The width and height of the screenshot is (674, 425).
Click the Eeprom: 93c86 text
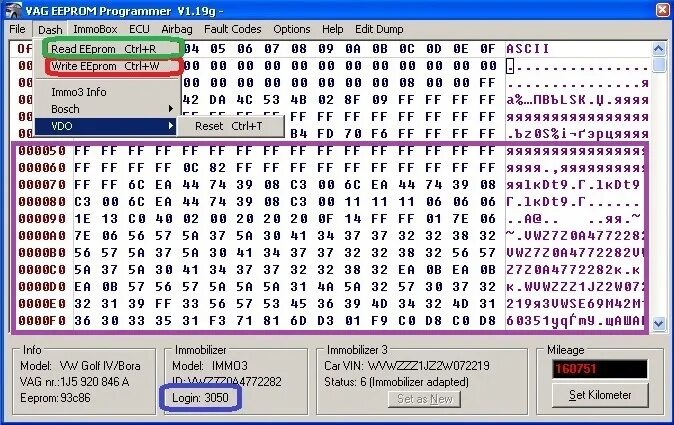coord(55,398)
